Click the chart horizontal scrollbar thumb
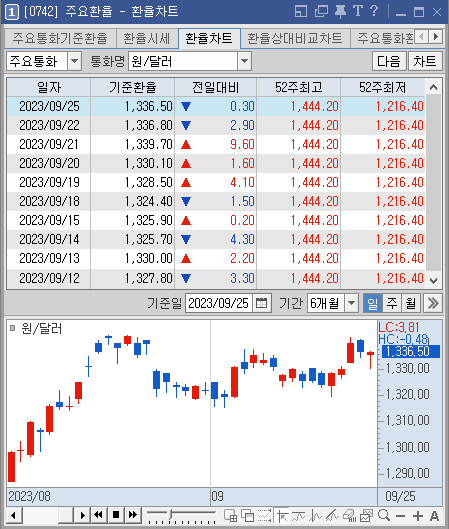The height and width of the screenshot is (529, 449). tap(66, 515)
